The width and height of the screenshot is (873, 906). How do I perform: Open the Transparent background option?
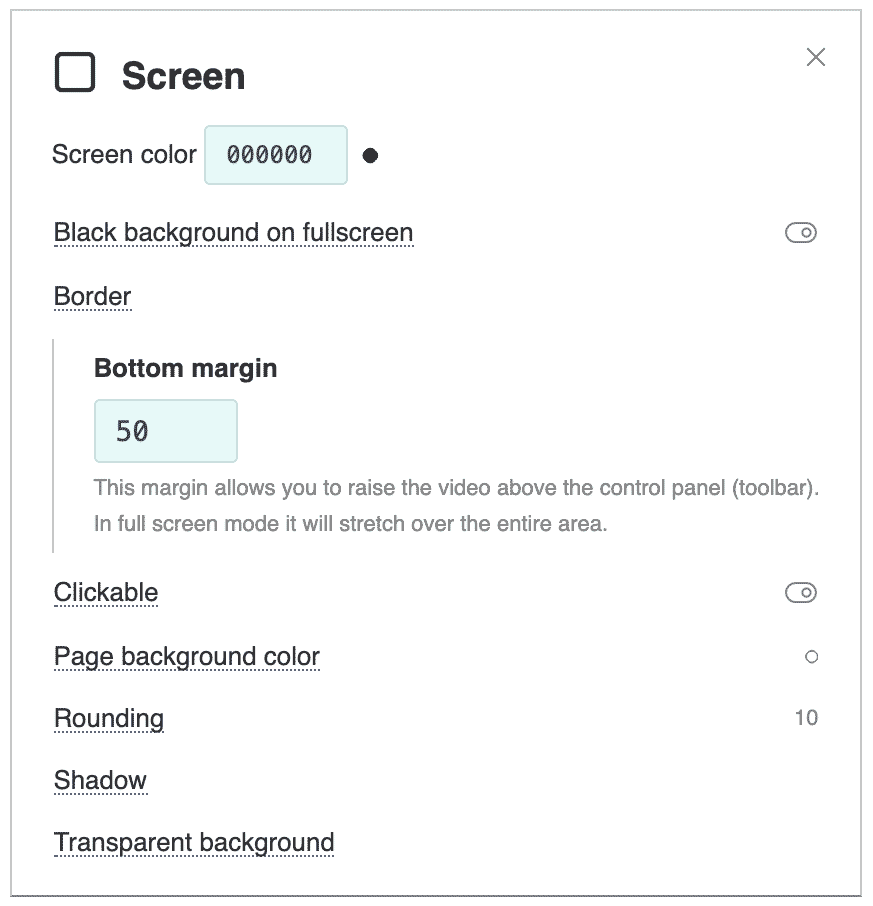[x=194, y=842]
